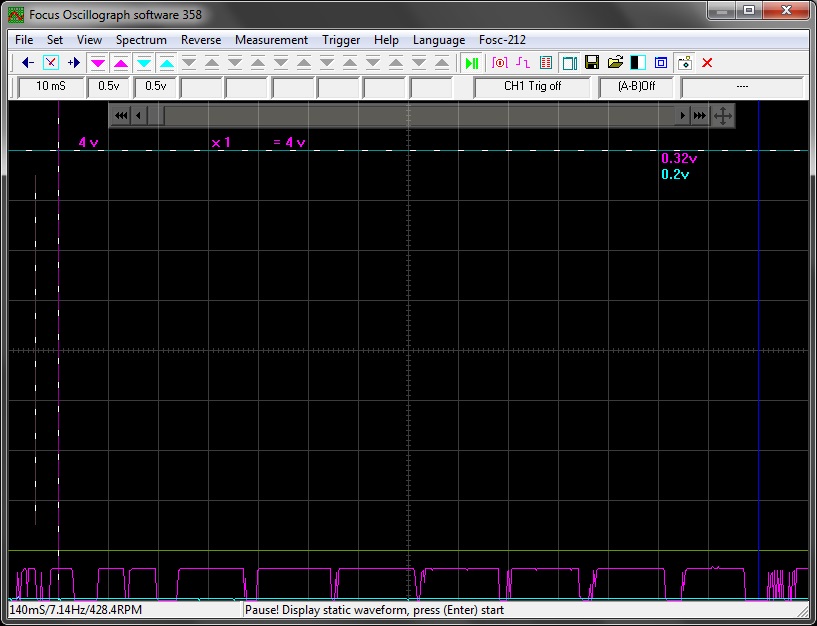Click the blue right-arrow plus time base icon
Screen dimensions: 817x626
[73, 63]
